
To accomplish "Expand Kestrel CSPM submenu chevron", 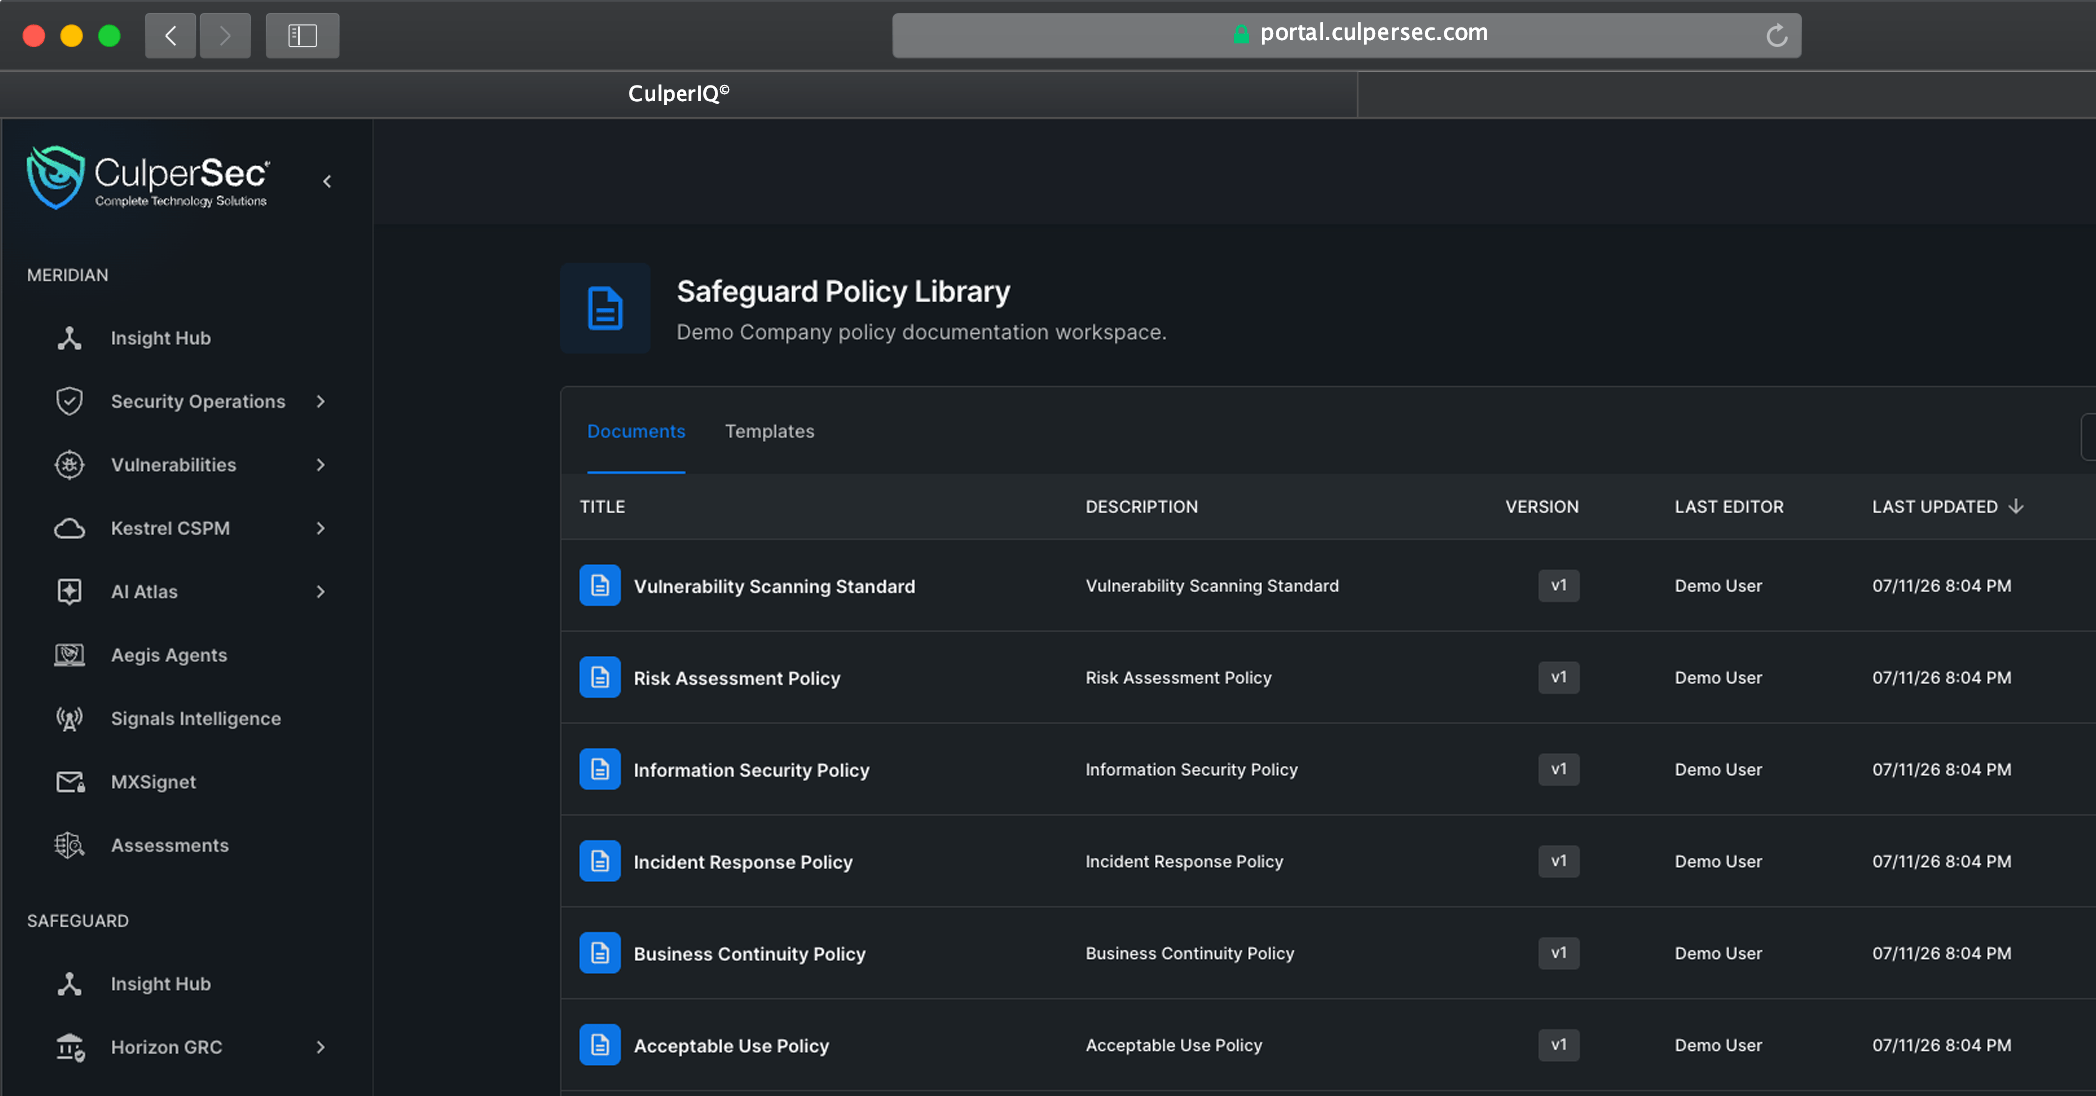I will [x=321, y=528].
